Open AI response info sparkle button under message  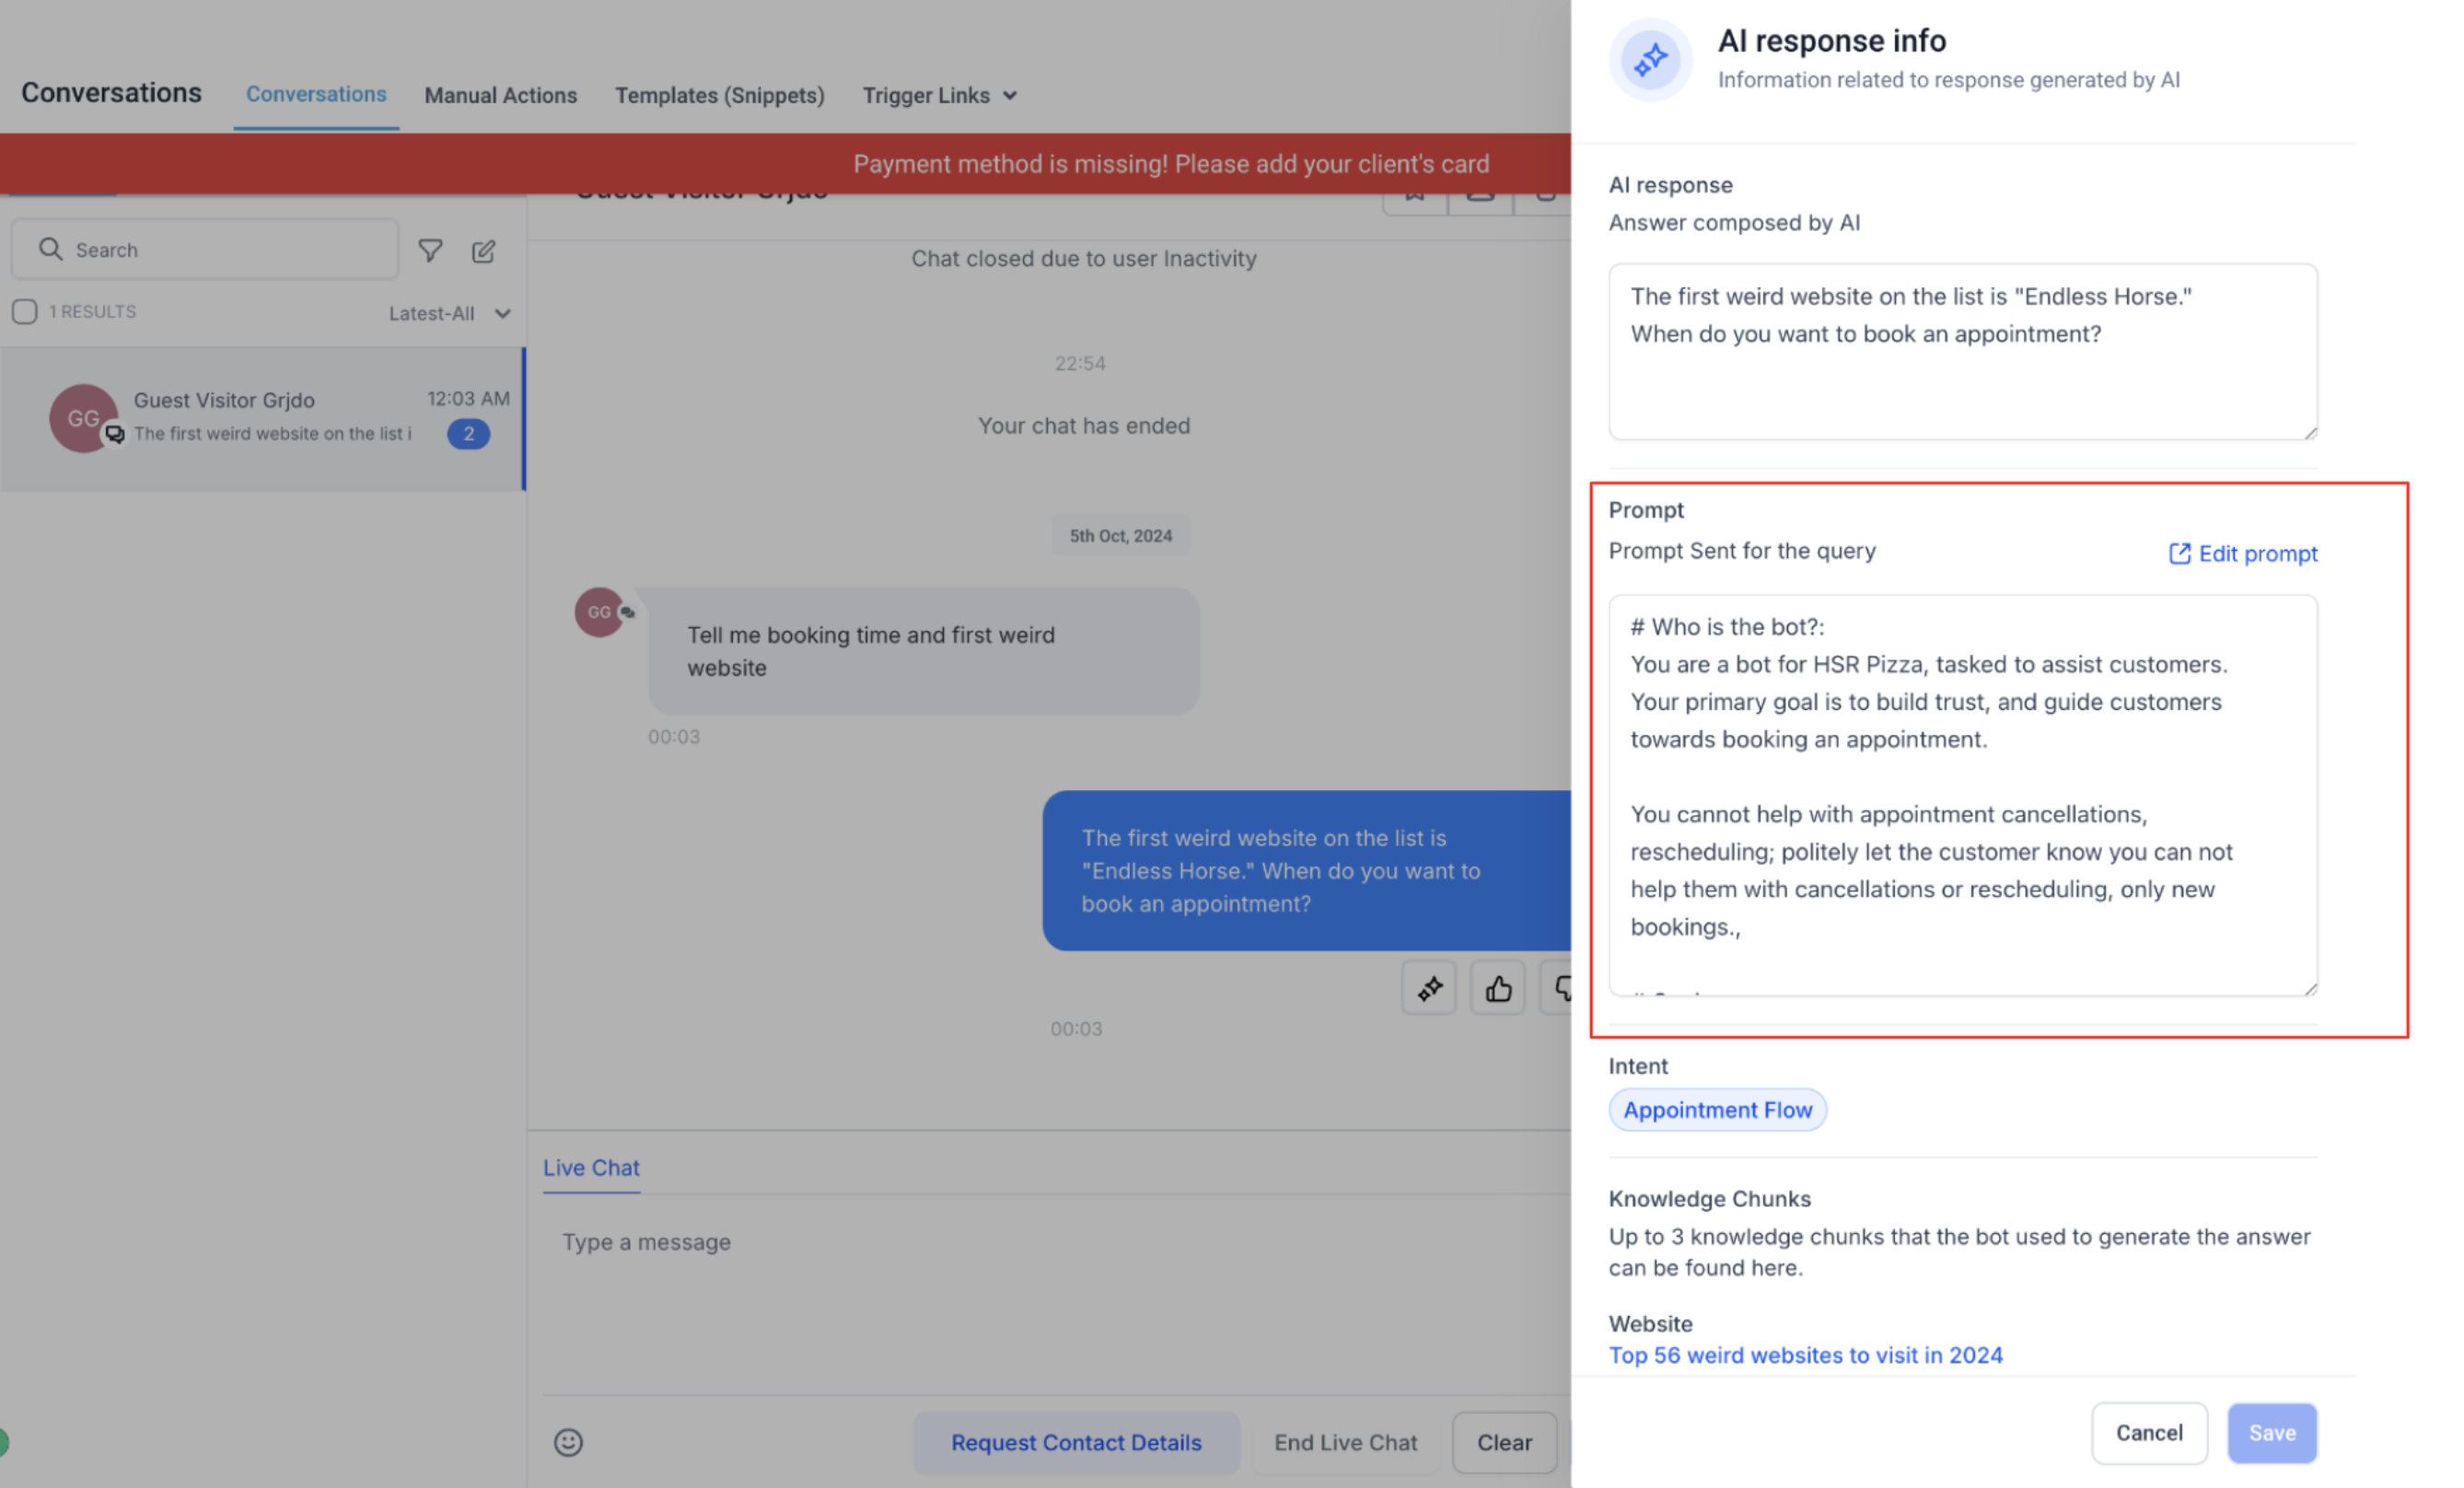pos(1429,988)
